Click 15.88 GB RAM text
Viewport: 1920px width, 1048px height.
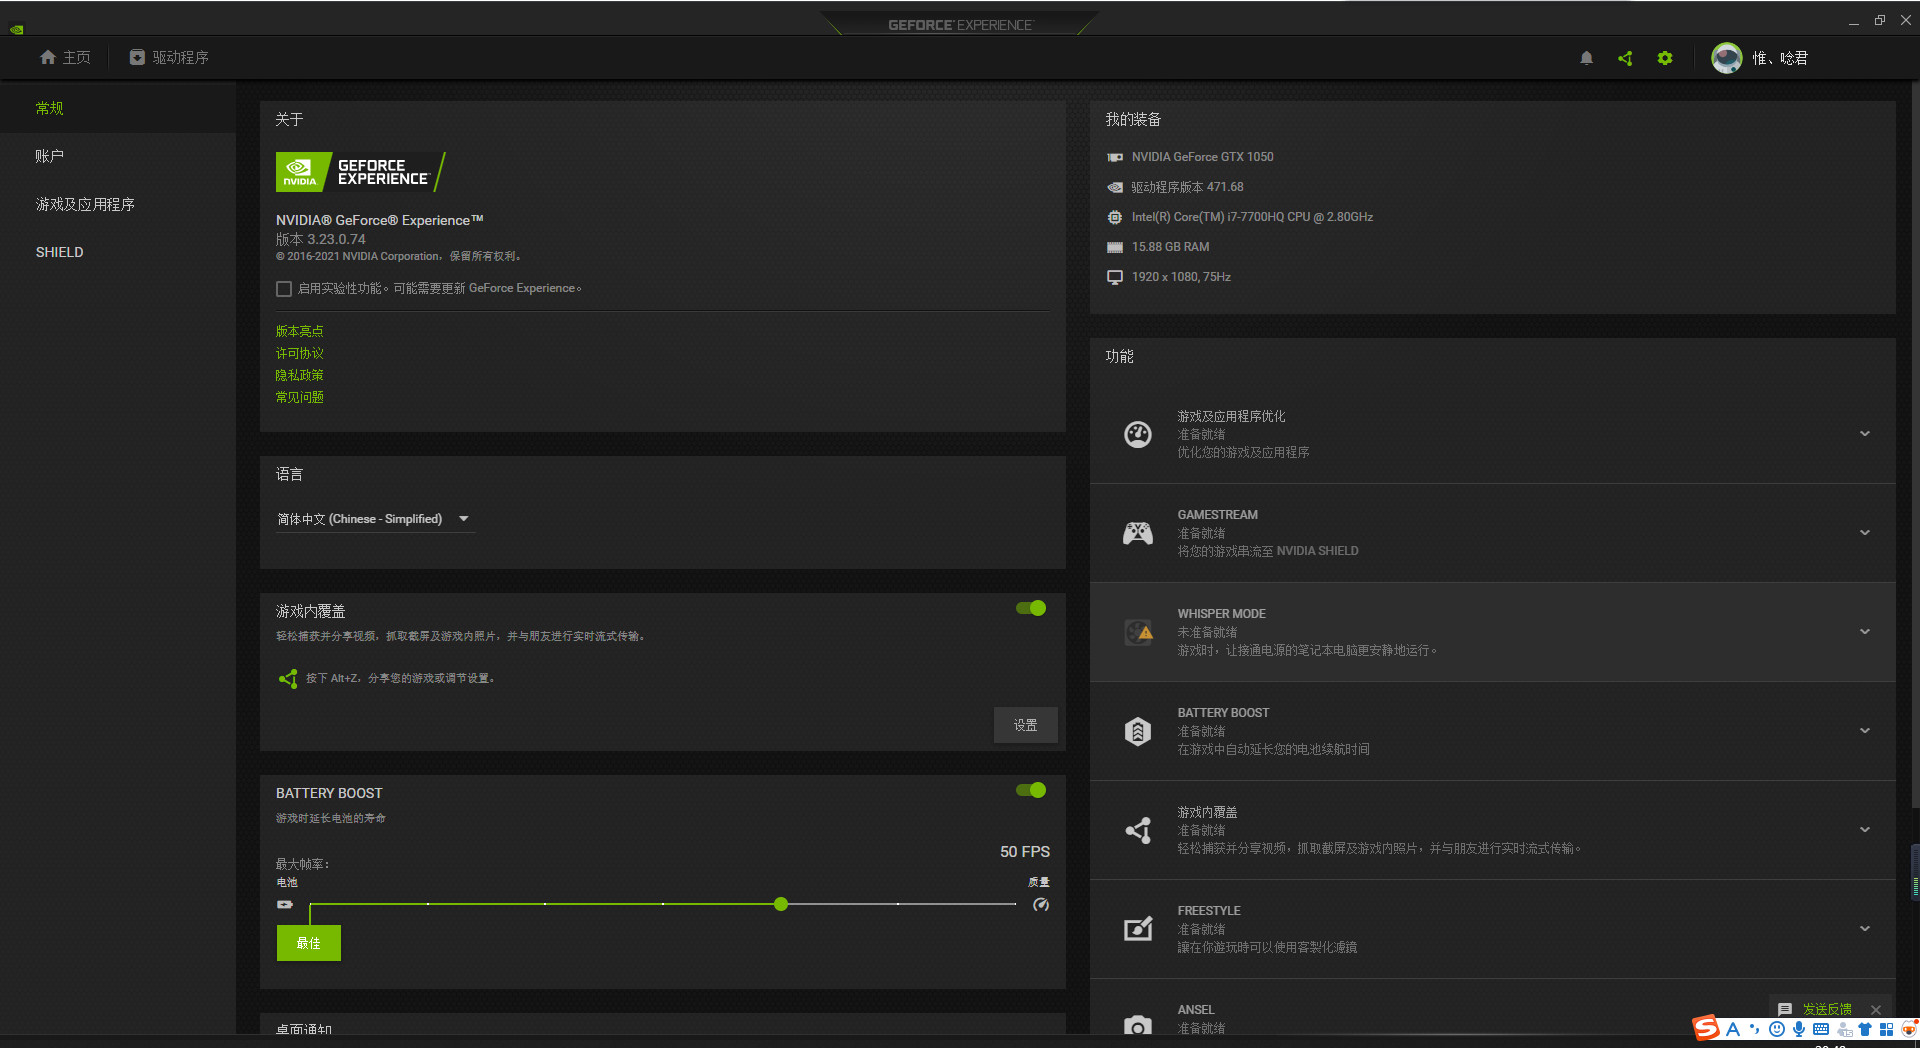1170,247
